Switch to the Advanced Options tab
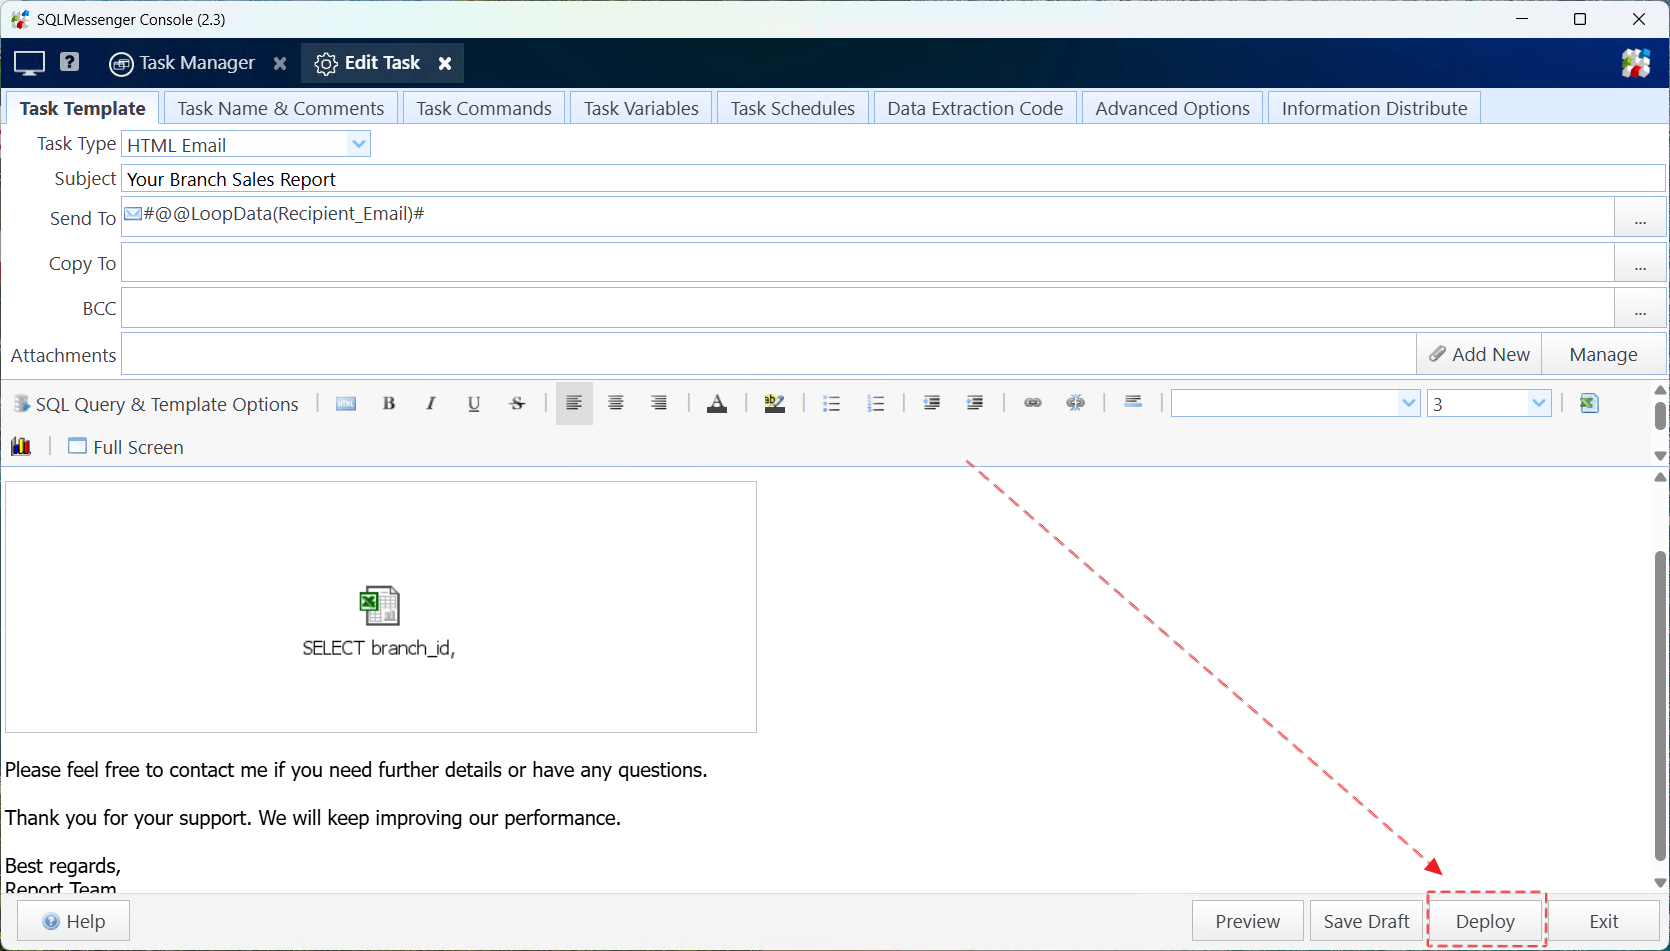The image size is (1670, 951). (1172, 107)
